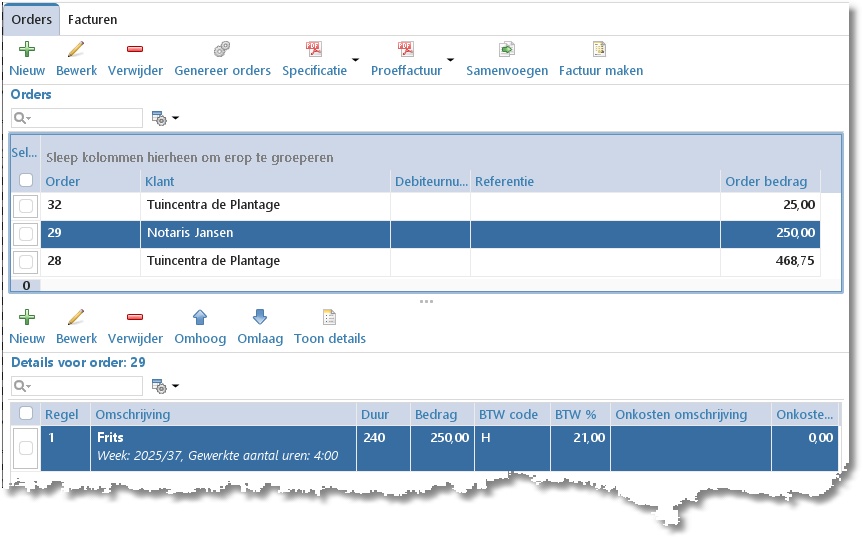Tick the checkbox for detail line Frits

pyautogui.click(x=26, y=448)
